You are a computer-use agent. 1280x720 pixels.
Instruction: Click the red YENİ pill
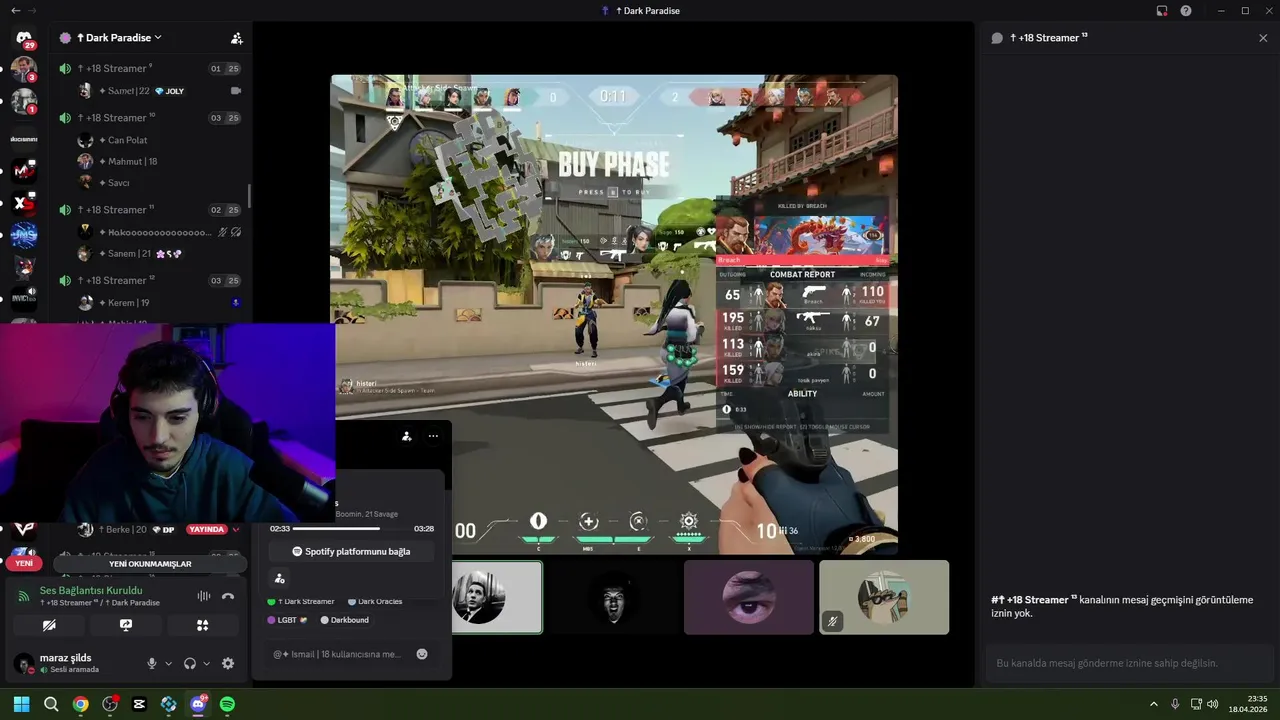24,563
